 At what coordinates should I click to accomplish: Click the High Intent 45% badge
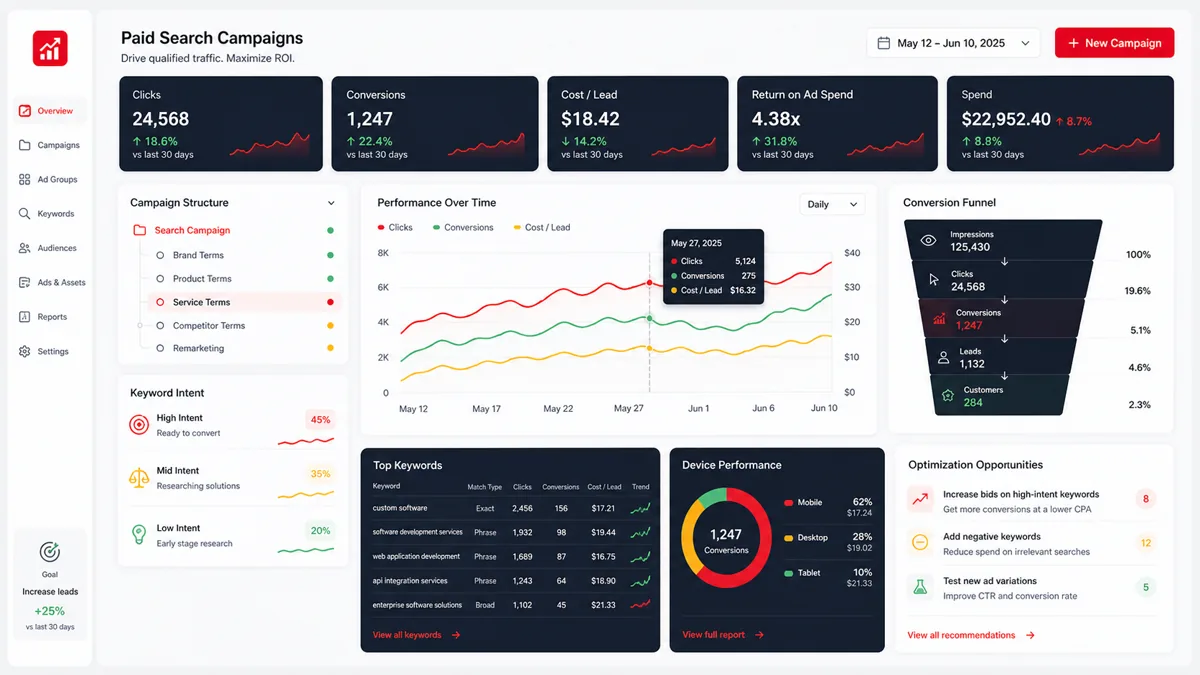(x=320, y=420)
